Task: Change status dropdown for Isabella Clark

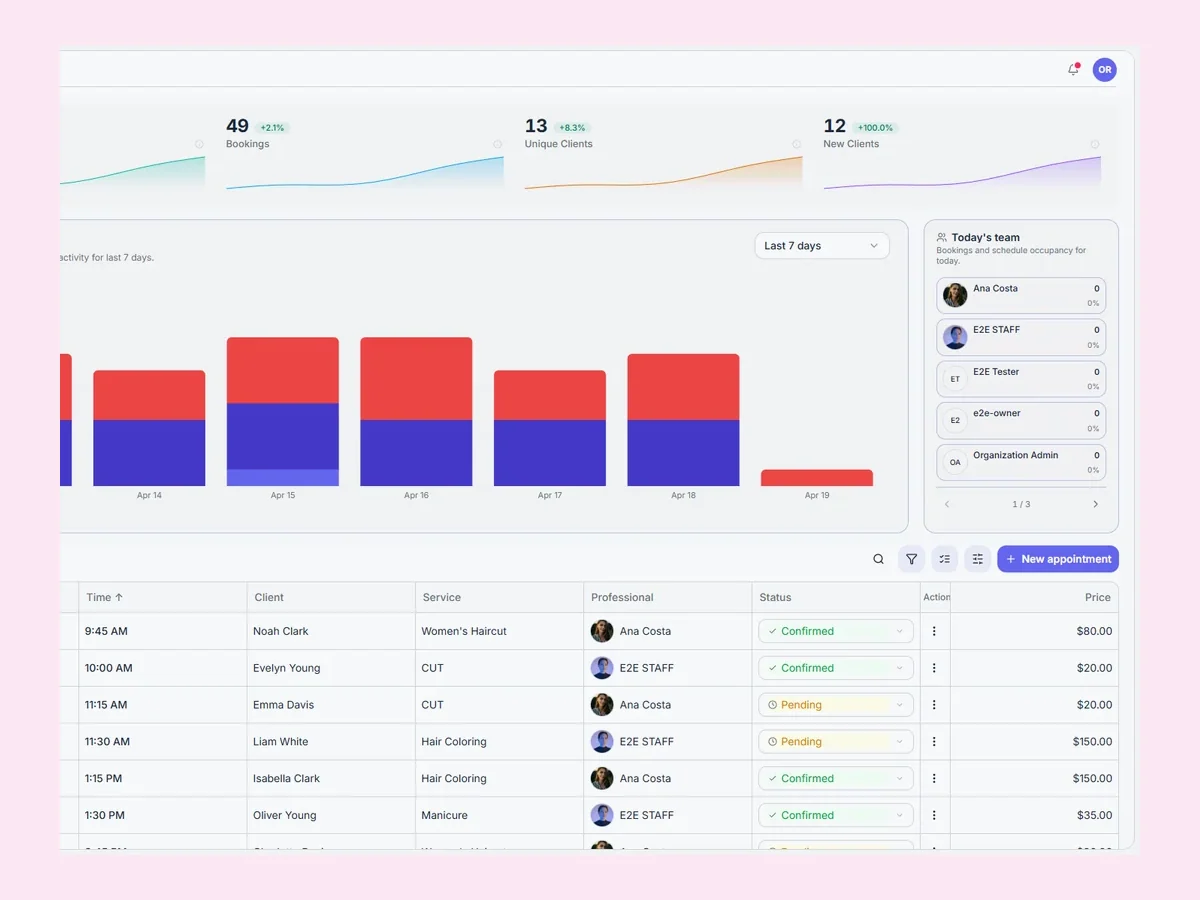Action: point(836,778)
